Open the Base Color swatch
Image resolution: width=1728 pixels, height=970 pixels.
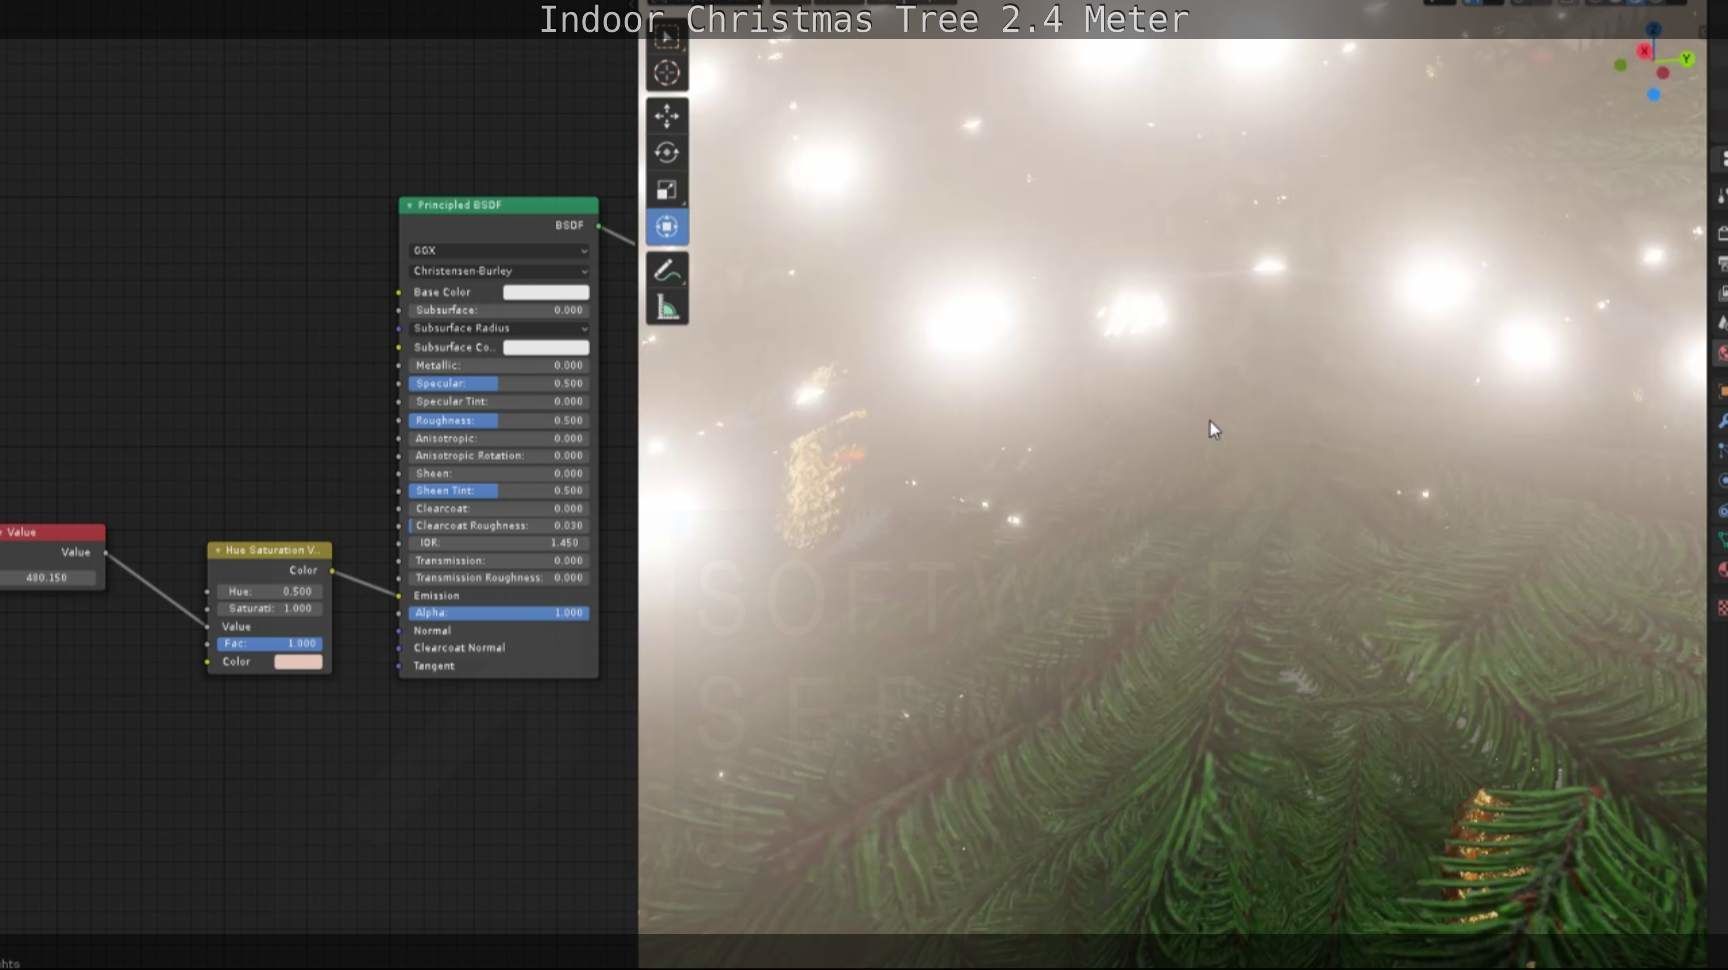click(546, 292)
